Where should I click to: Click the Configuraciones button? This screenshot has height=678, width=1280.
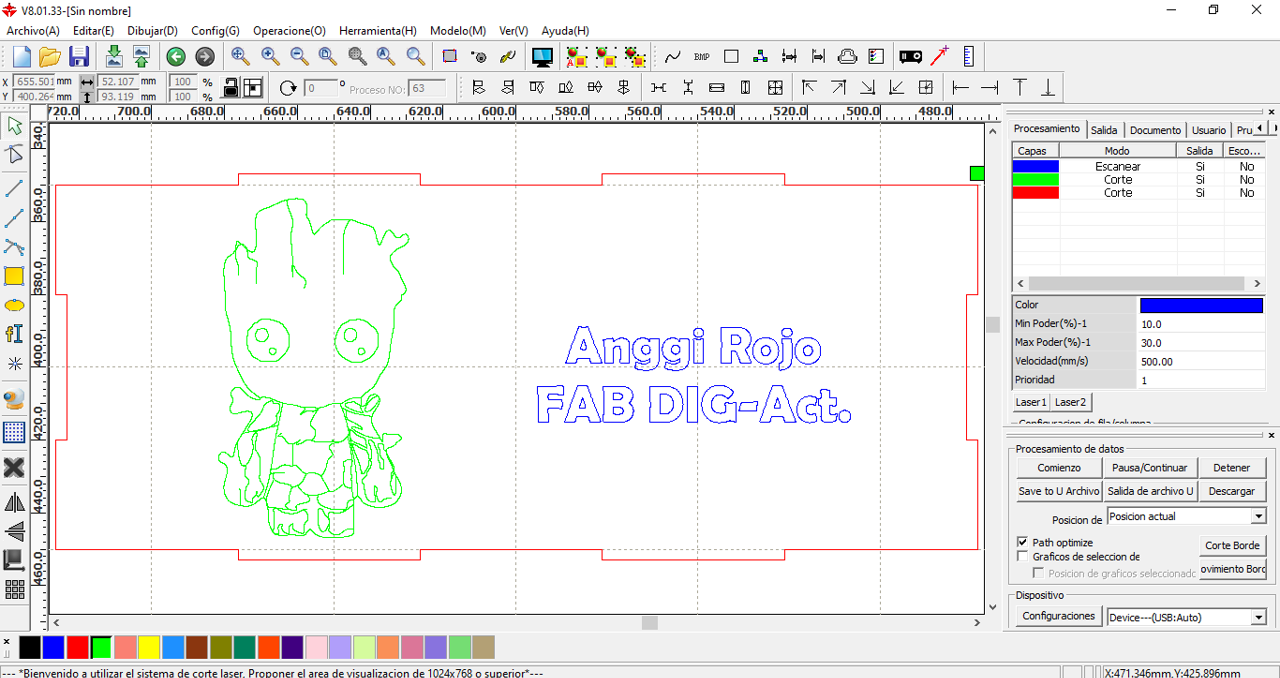pyautogui.click(x=1058, y=616)
